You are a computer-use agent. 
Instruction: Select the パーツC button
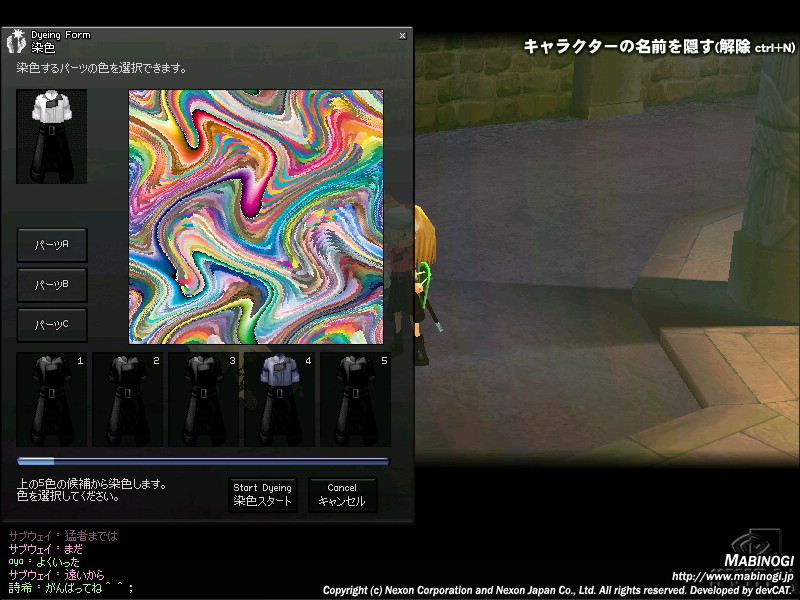52,325
